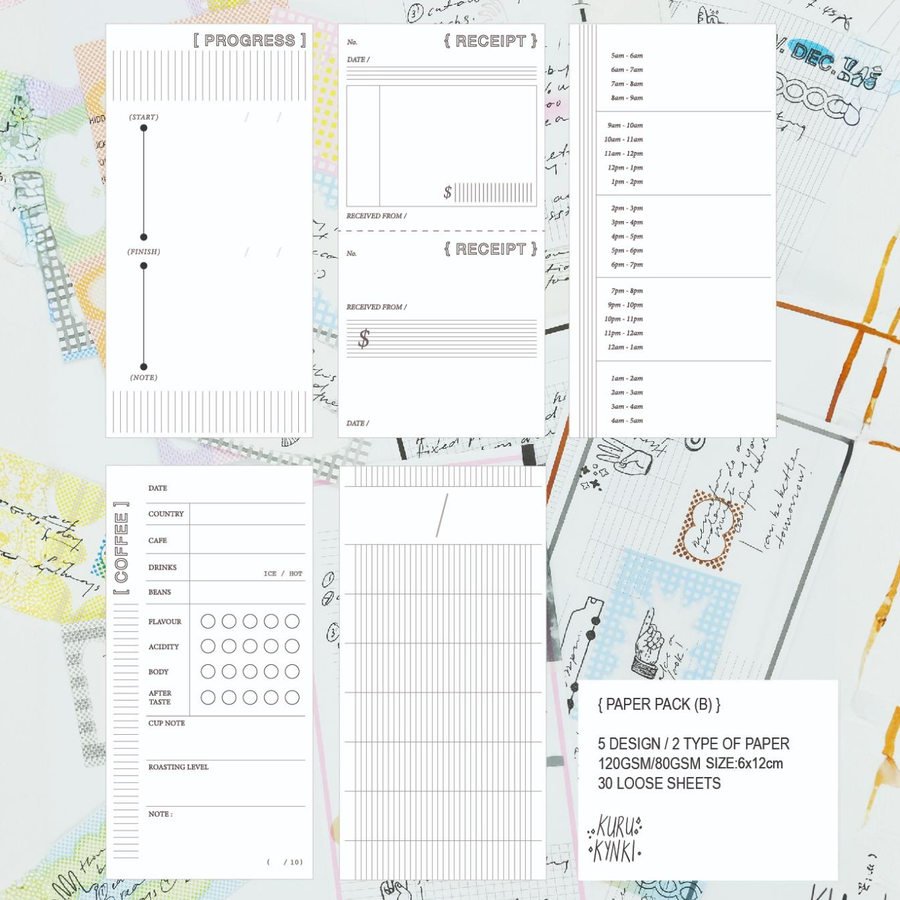This screenshot has height=900, width=900.
Task: Select the fourth AFTER TASTE rating circle
Action: click(x=271, y=697)
